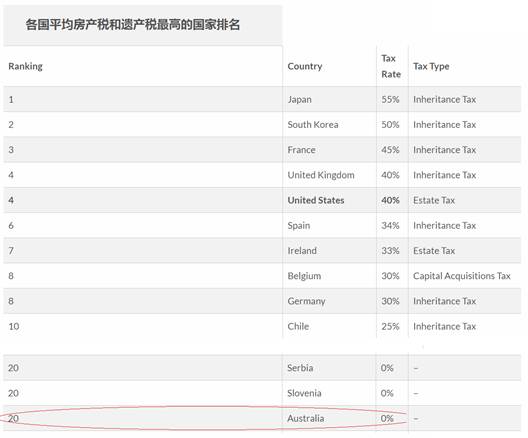Image resolution: width=528 pixels, height=438 pixels.
Task: Select Spain's 34% tax rate
Action: click(390, 226)
